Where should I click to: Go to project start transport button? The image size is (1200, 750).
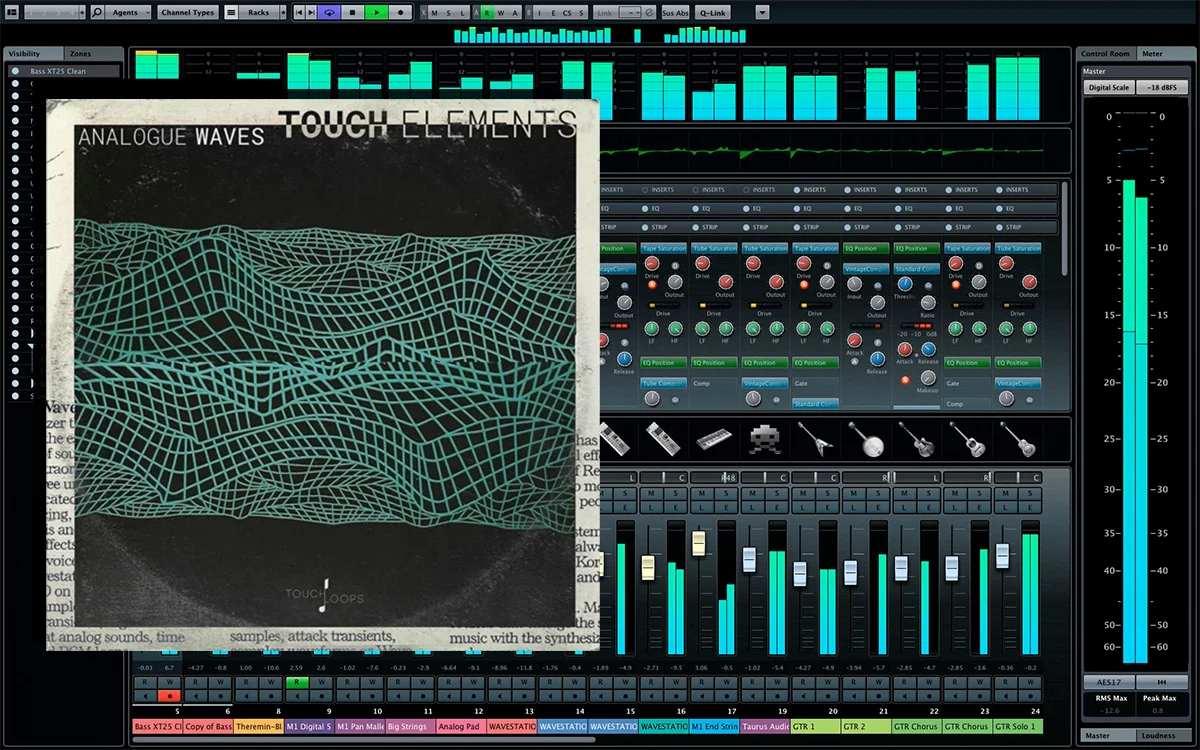[x=301, y=12]
